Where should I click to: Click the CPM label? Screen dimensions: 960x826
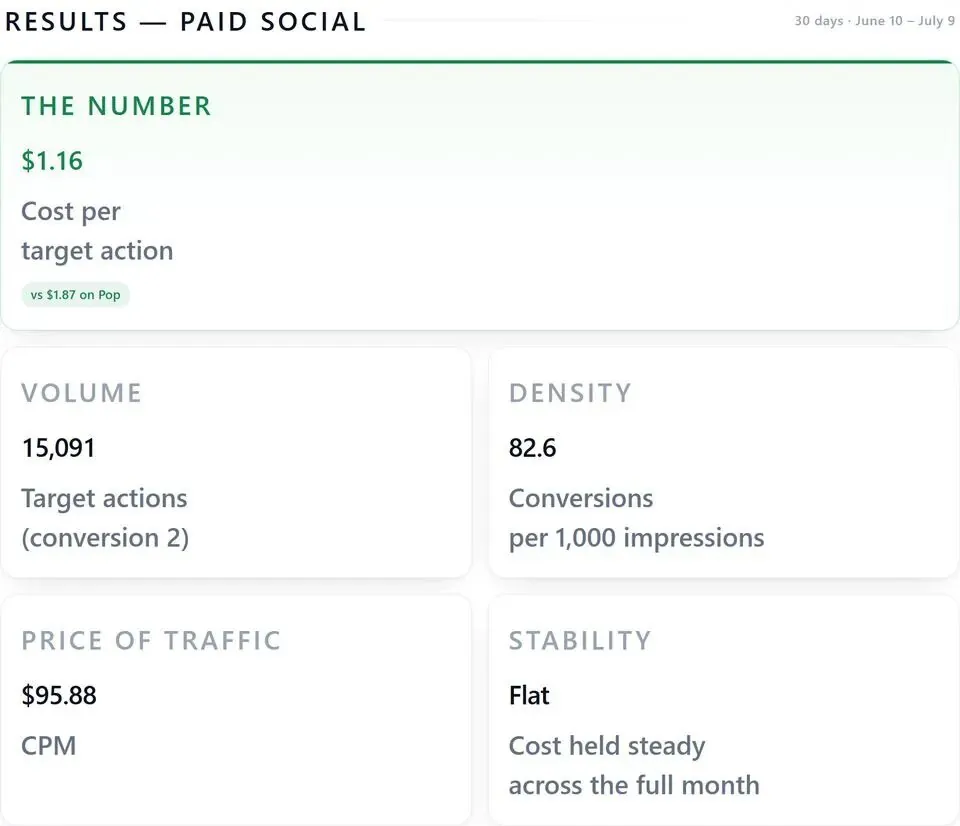coord(48,746)
